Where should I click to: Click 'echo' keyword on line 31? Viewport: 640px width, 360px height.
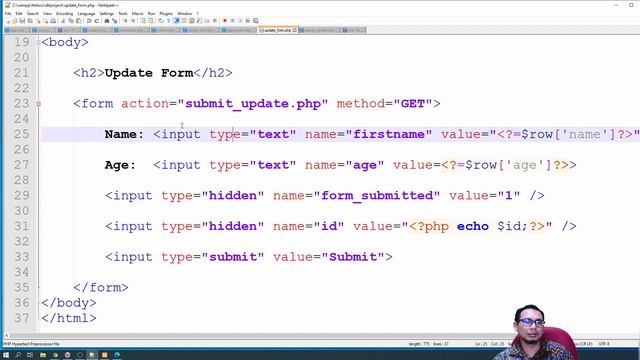tap(473, 226)
